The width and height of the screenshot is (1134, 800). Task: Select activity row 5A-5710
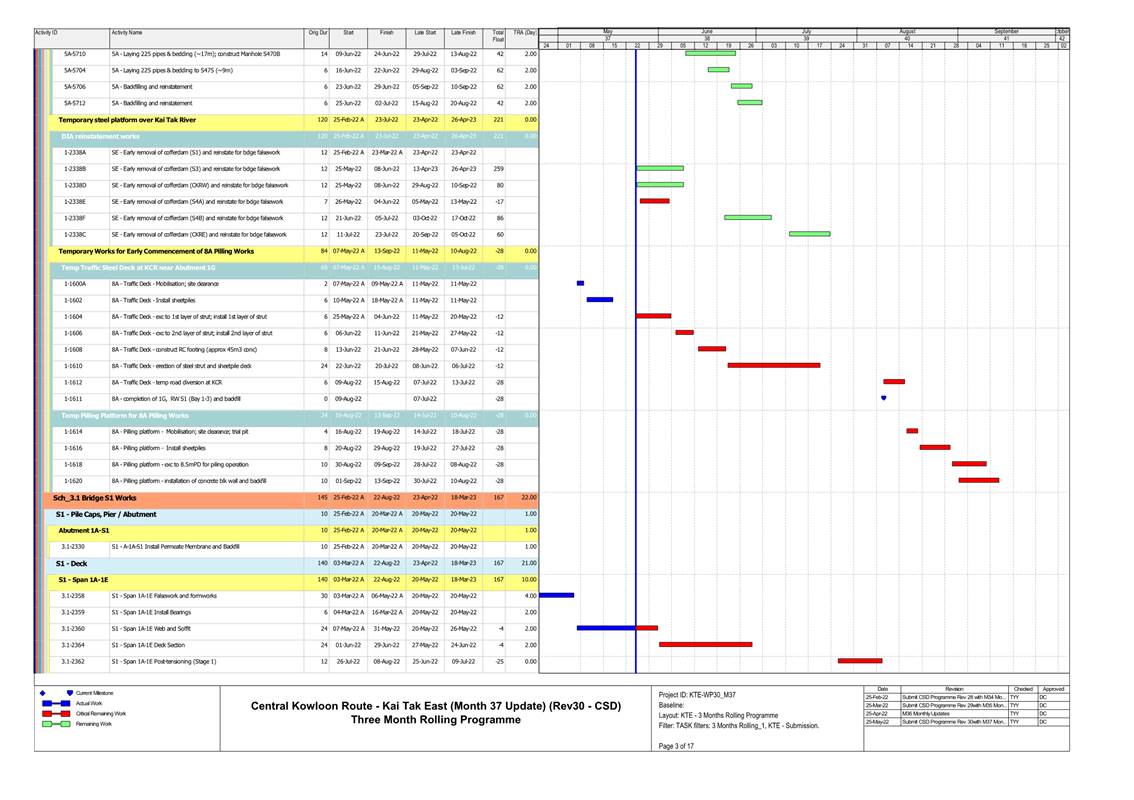click(x=75, y=53)
